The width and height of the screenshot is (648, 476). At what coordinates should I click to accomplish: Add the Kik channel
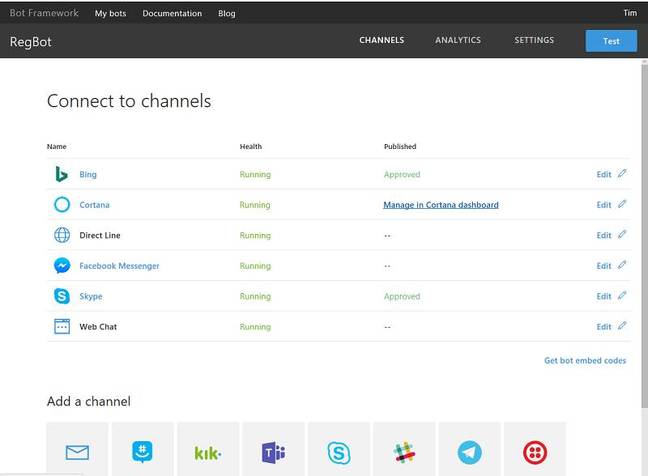pos(208,452)
